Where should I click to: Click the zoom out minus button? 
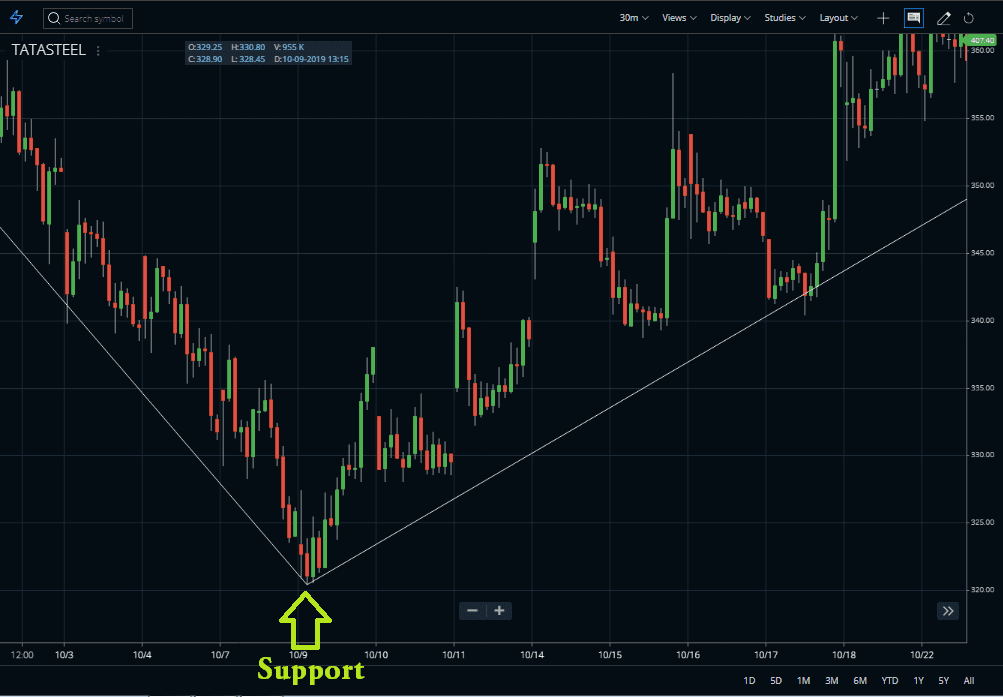(x=473, y=611)
